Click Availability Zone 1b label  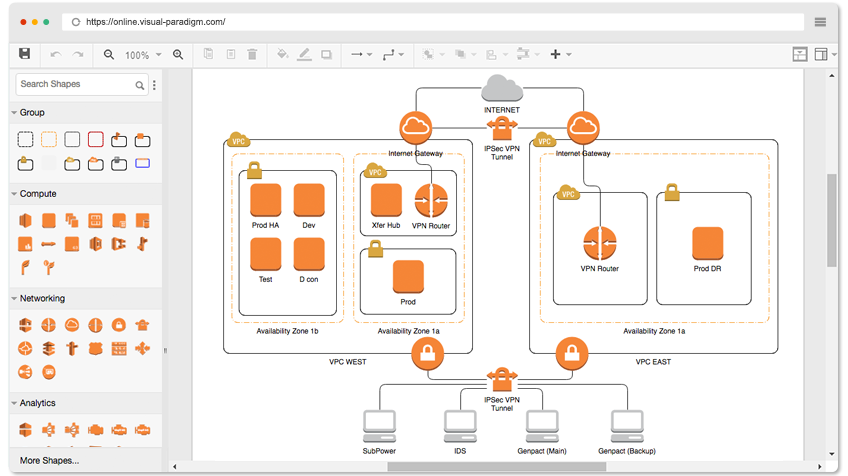(x=287, y=331)
